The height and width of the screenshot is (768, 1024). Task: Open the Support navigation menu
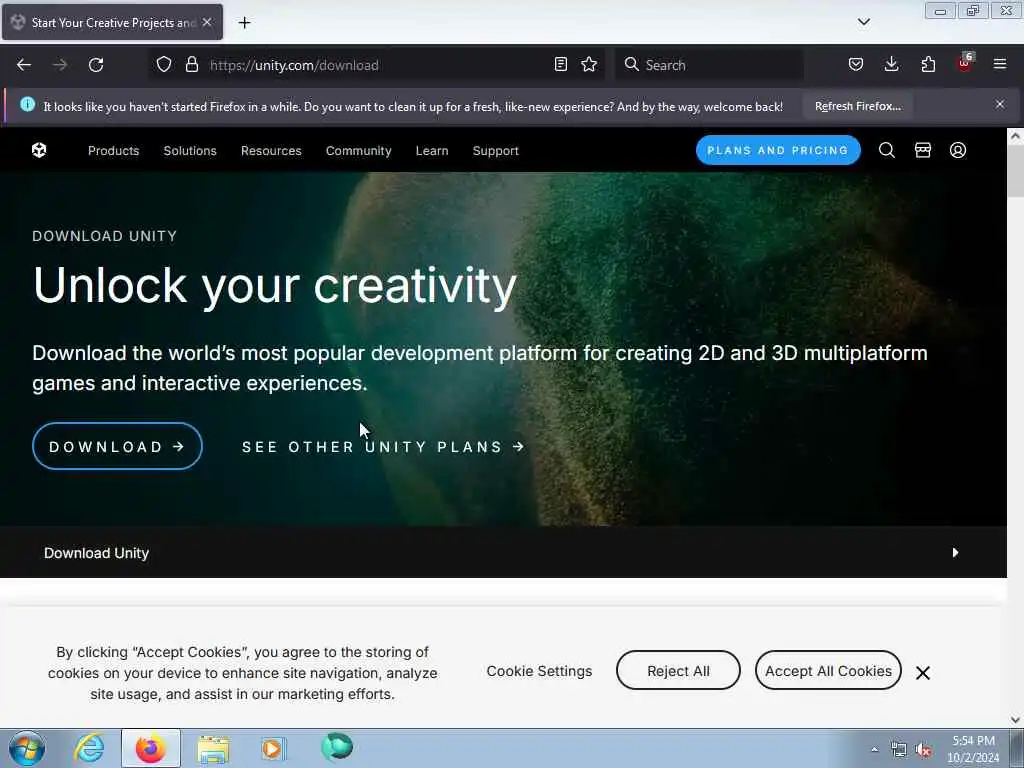[496, 151]
